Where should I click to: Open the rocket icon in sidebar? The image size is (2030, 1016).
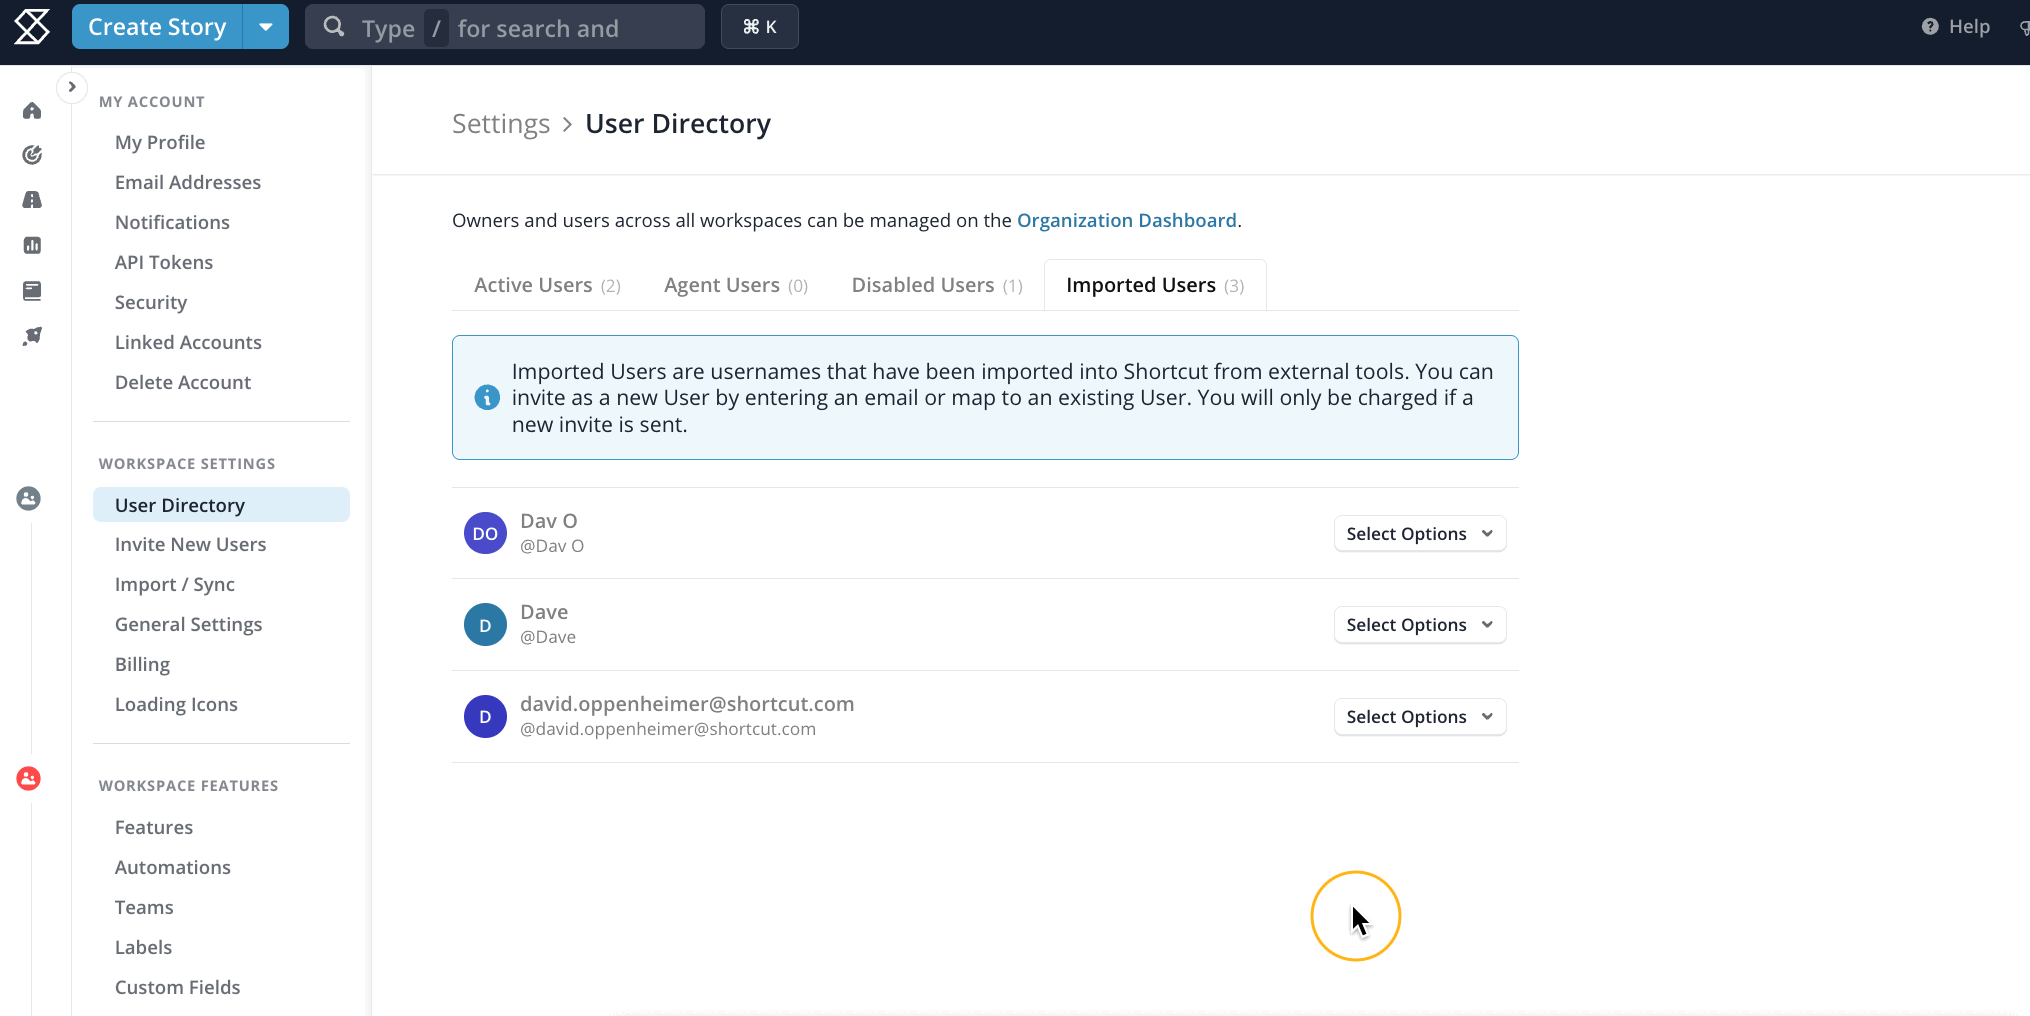(32, 336)
